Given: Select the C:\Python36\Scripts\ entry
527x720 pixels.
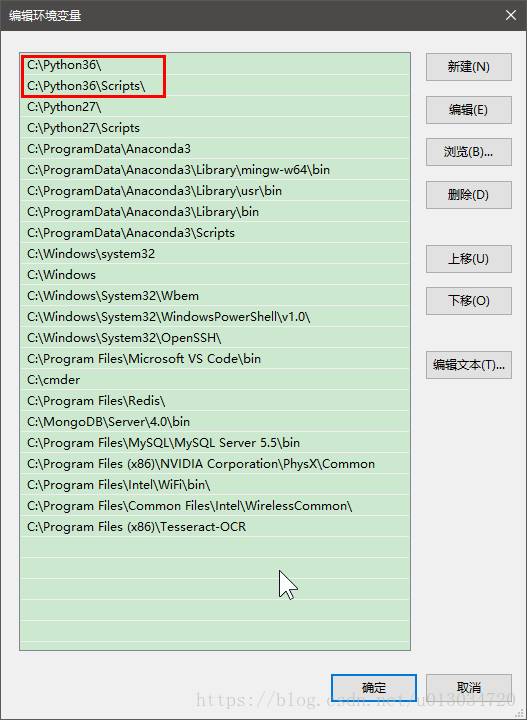Looking at the screenshot, I should point(215,86).
